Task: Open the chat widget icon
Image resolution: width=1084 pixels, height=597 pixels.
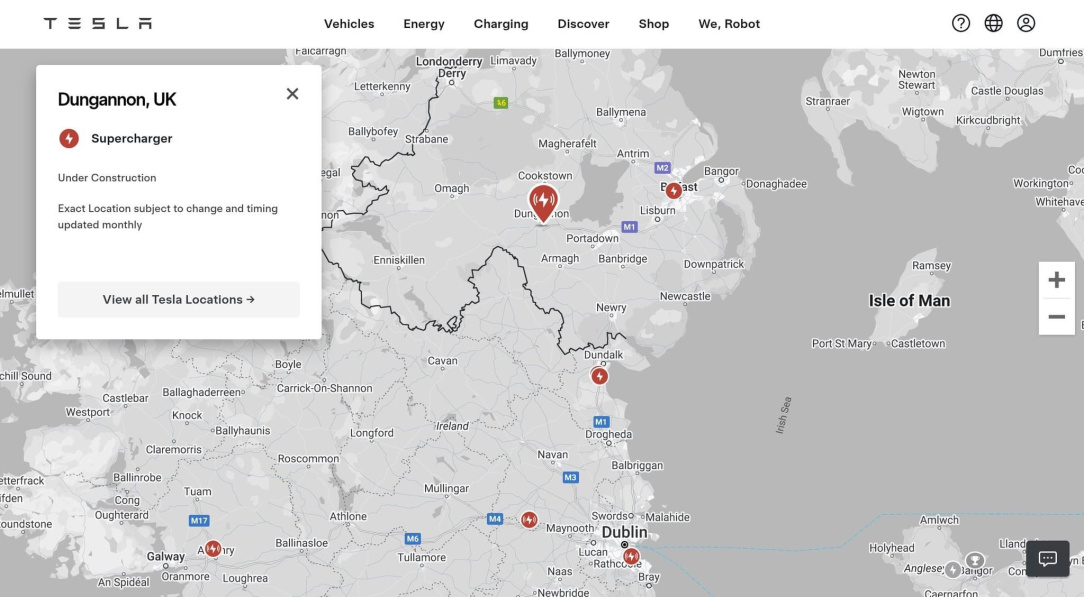Action: tap(1047, 558)
